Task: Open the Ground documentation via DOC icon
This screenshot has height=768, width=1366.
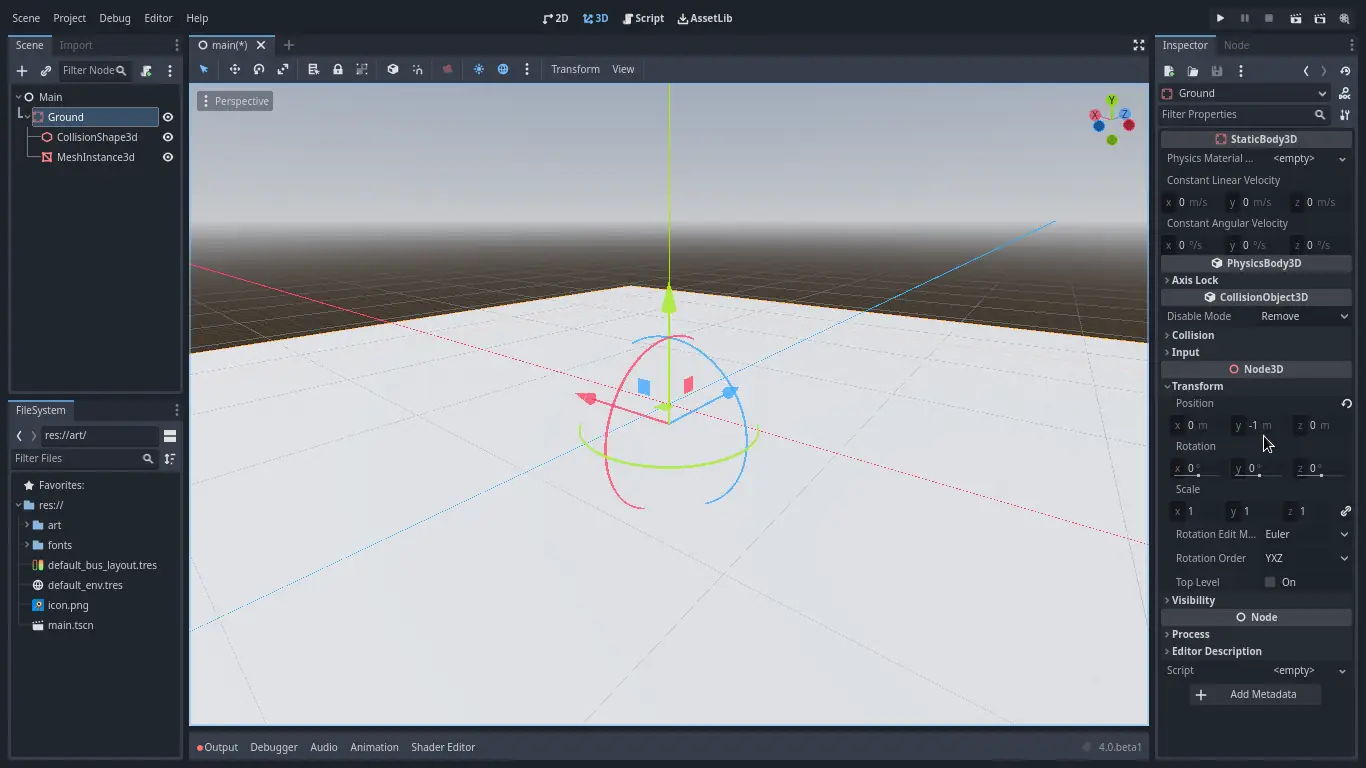Action: [x=1344, y=93]
